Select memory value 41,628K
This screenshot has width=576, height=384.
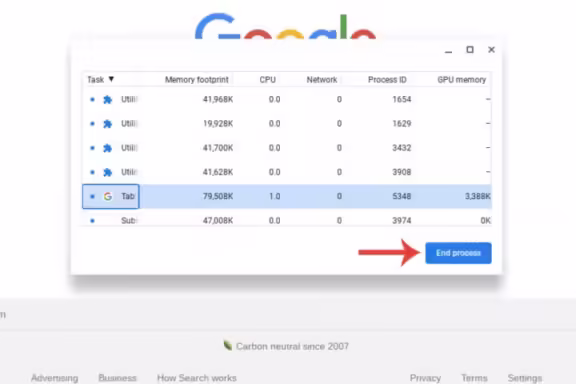click(218, 172)
